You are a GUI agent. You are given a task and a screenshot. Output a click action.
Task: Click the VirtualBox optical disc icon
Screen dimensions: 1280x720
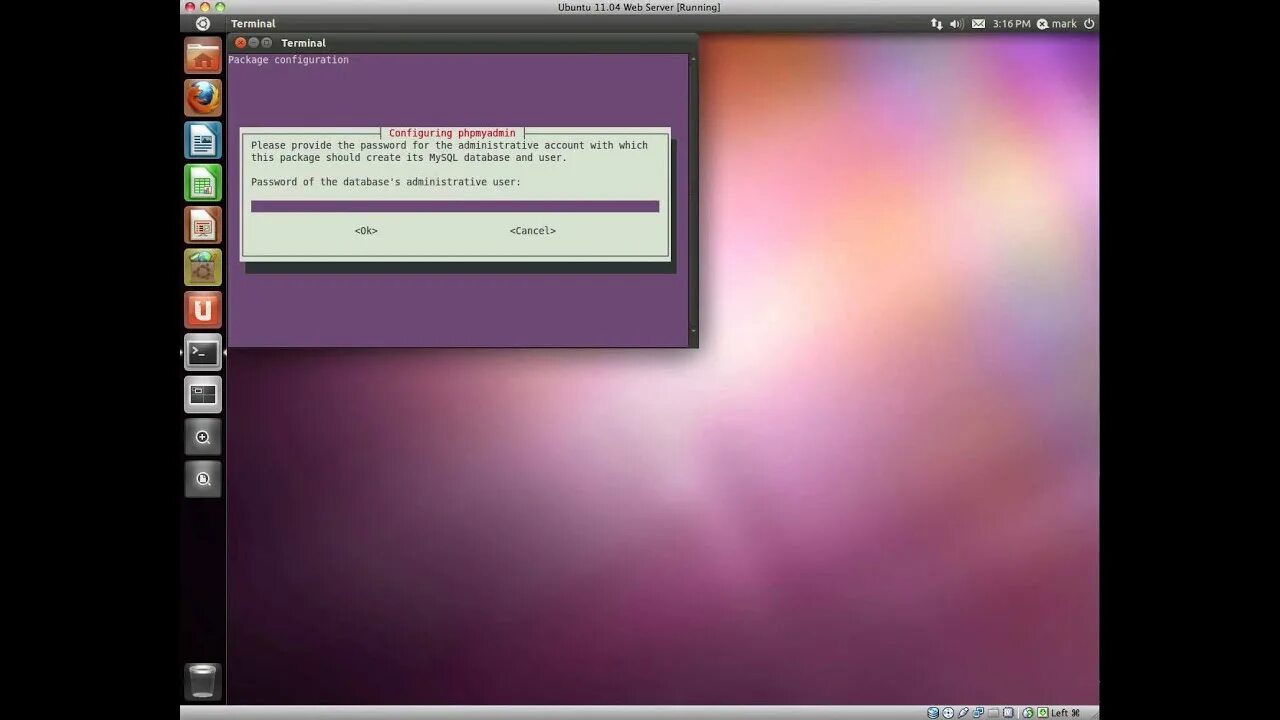[x=948, y=713]
